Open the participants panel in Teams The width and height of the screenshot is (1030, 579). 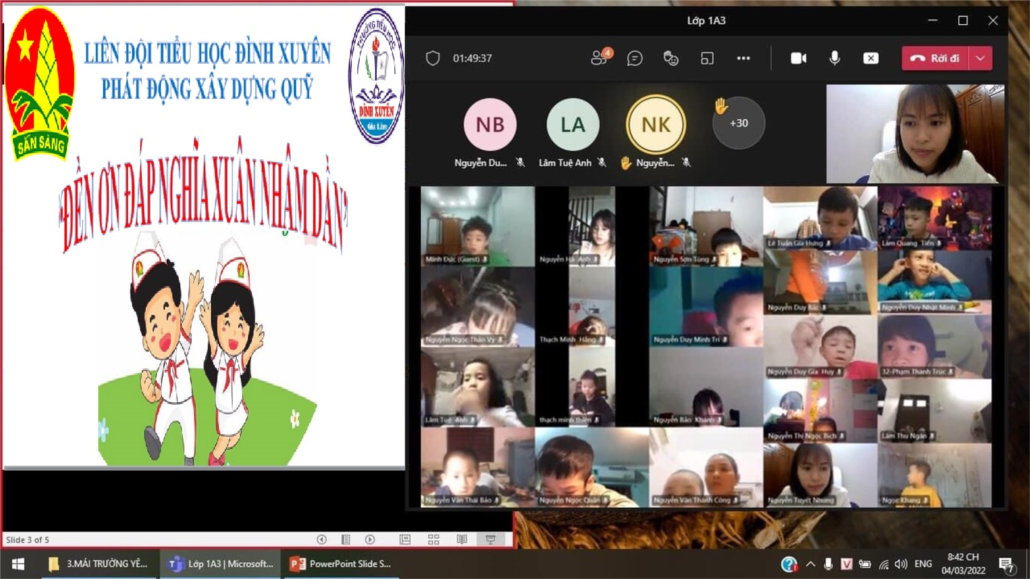coord(600,58)
